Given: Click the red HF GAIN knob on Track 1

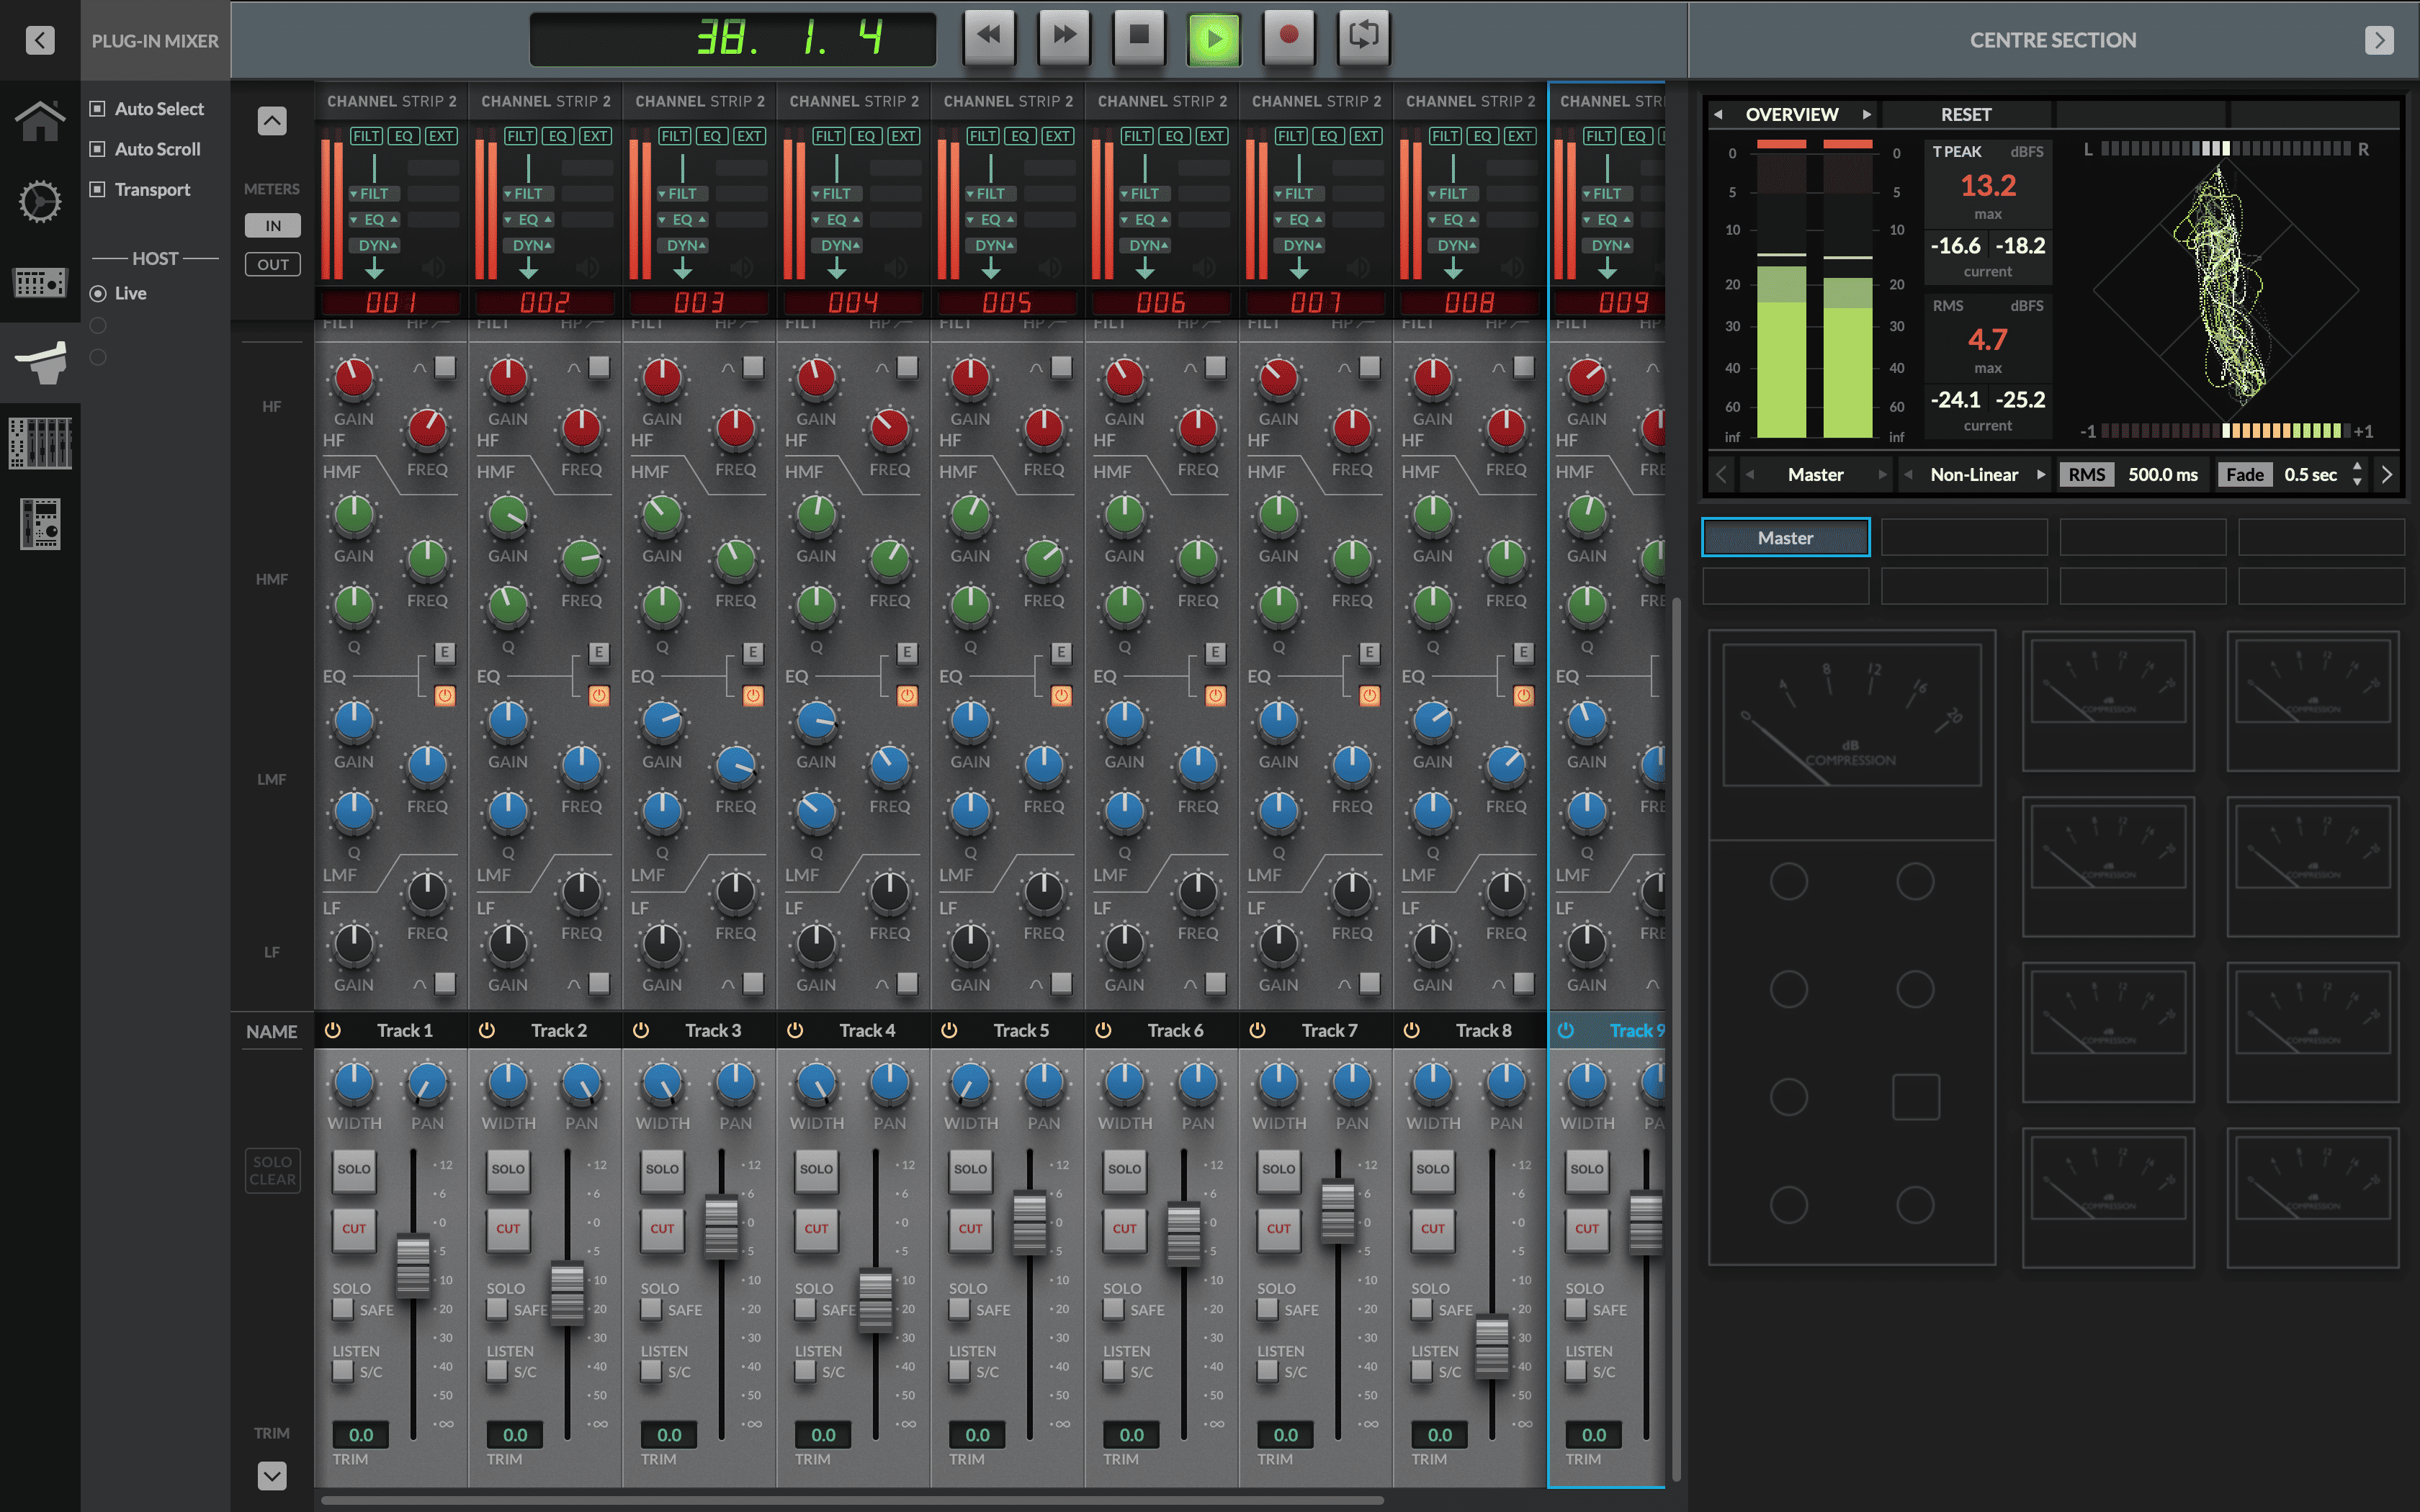Looking at the screenshot, I should [x=354, y=378].
